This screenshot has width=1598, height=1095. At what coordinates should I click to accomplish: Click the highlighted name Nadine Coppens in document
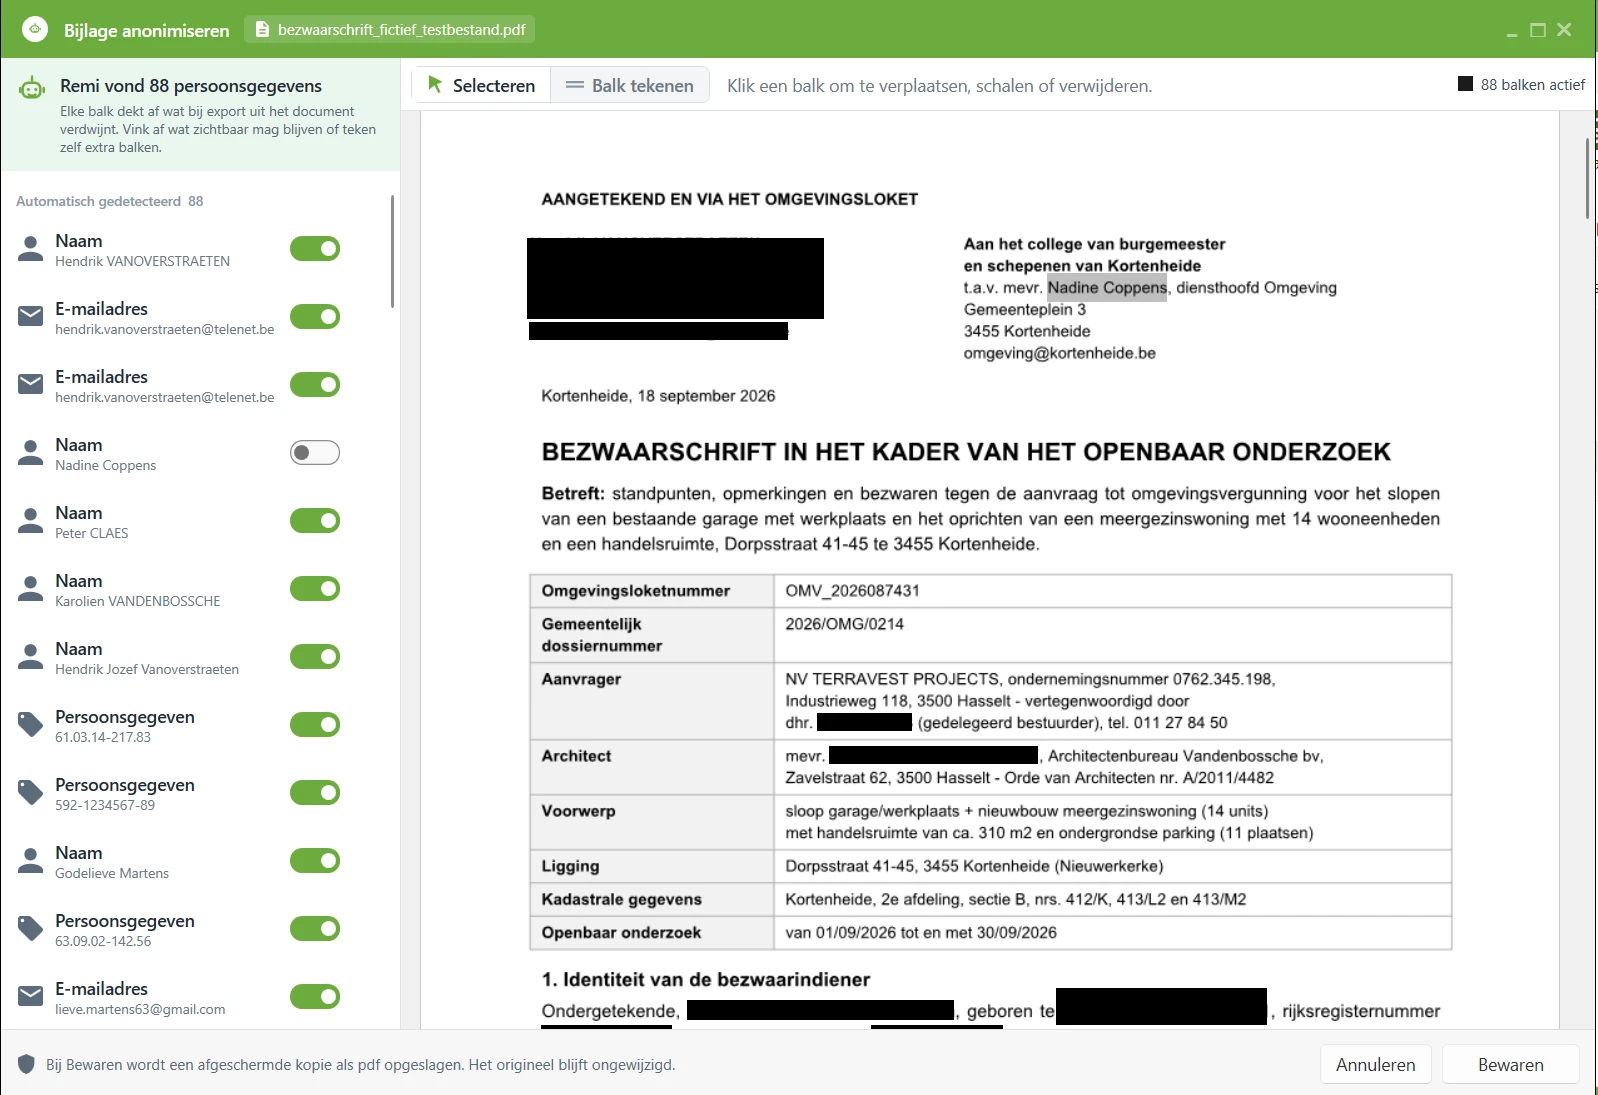coord(1107,288)
